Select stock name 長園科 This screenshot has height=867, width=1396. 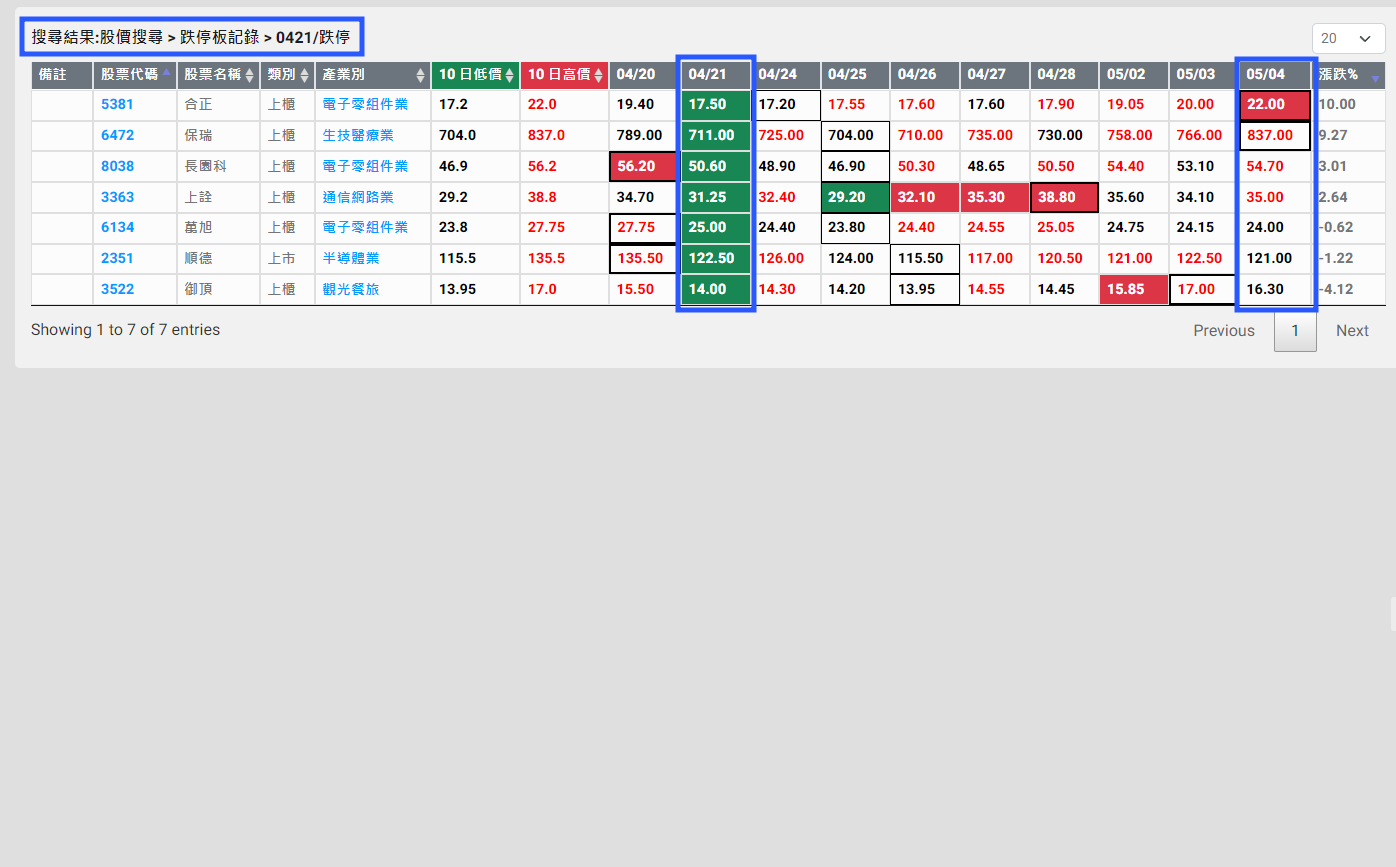coord(206,166)
